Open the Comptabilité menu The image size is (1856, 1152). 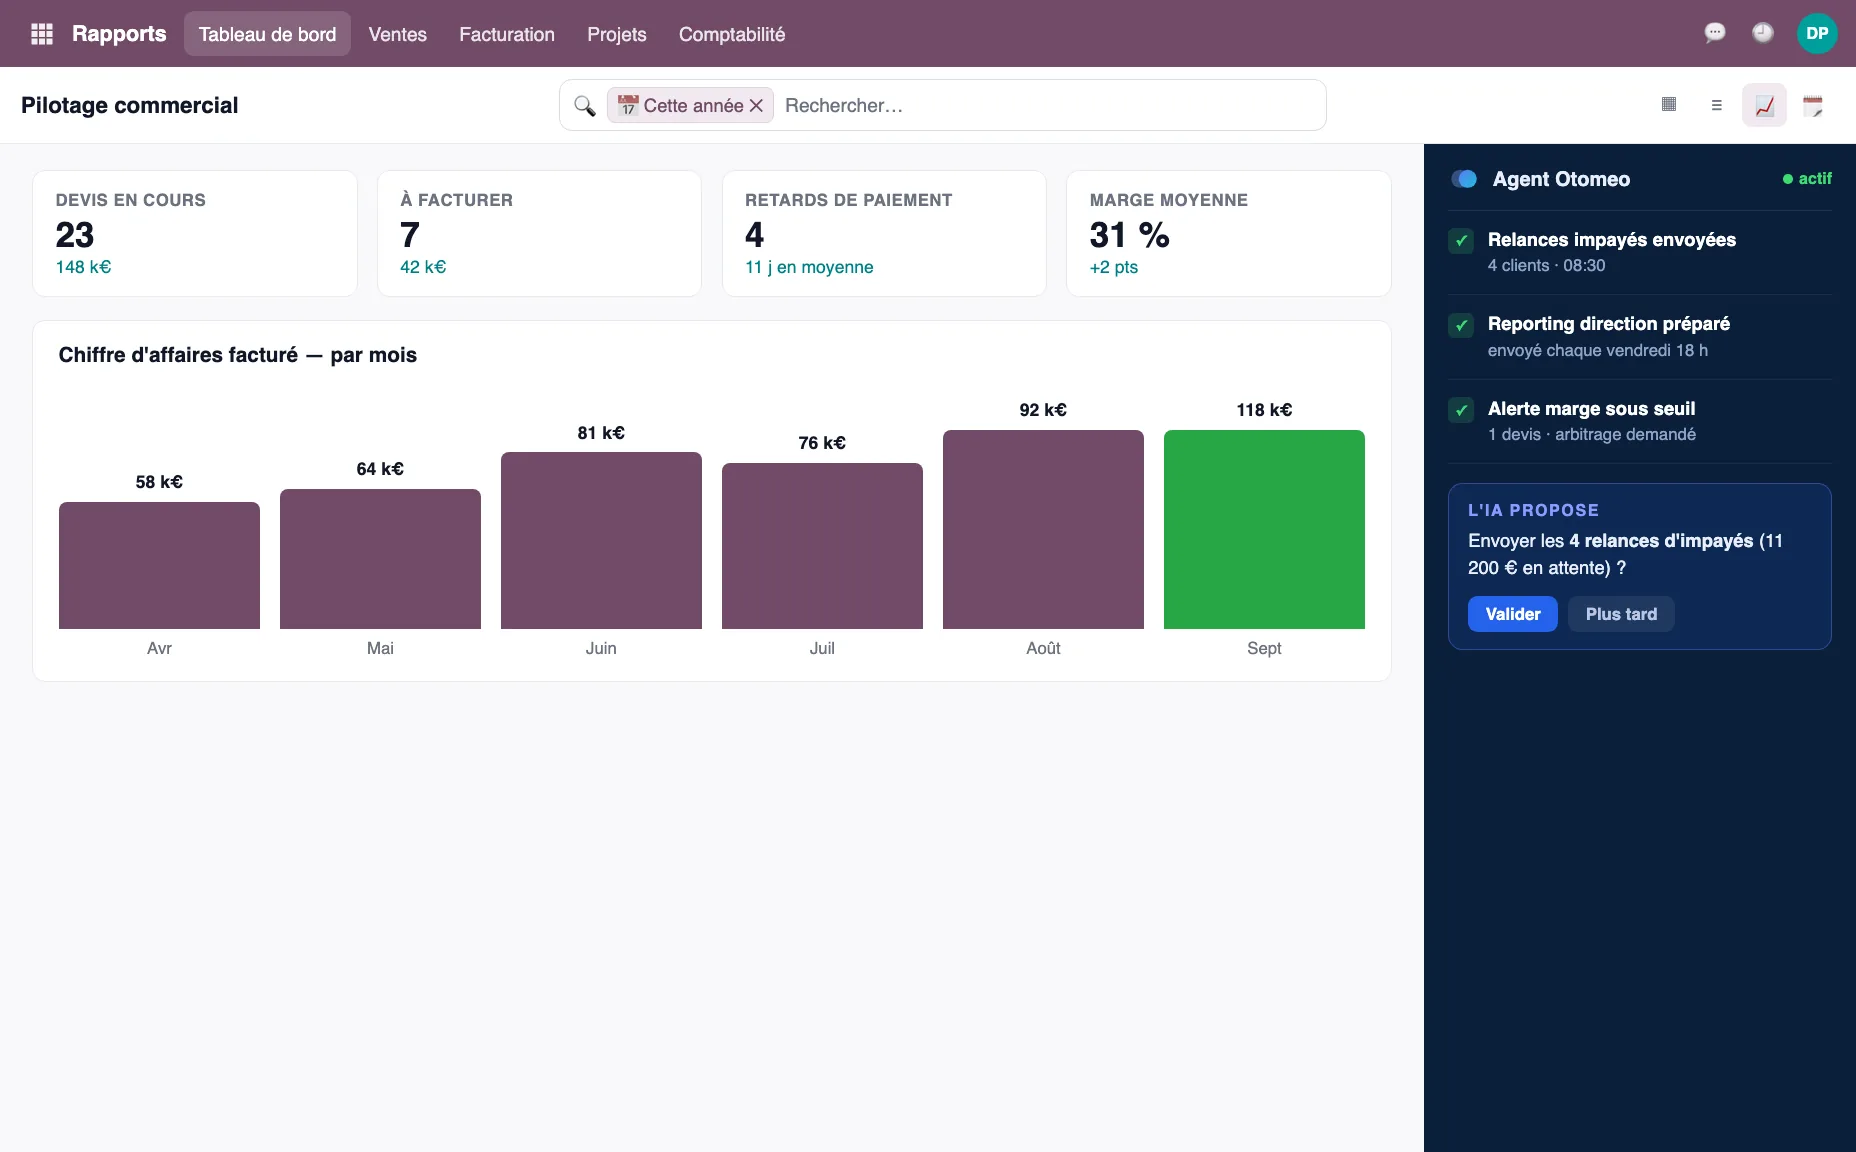732,34
